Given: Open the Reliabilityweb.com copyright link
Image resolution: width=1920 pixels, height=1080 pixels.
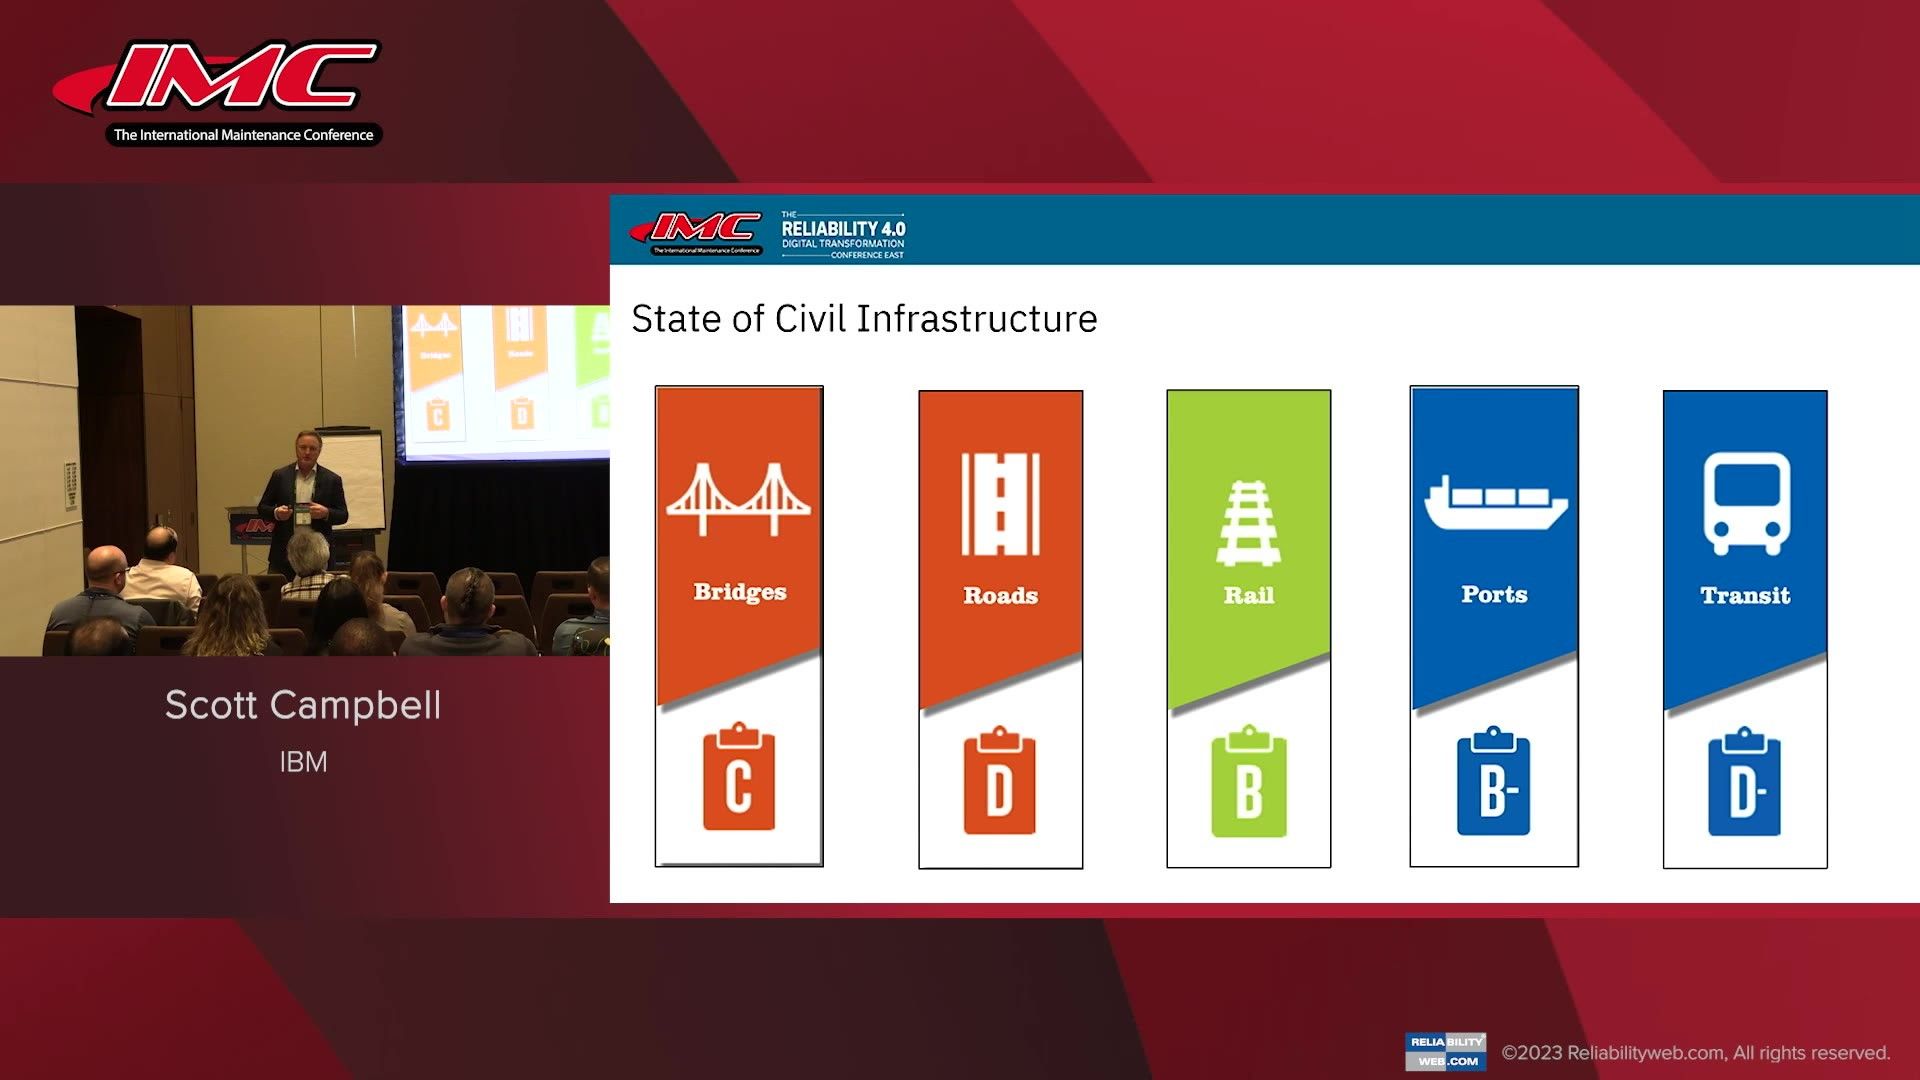Looking at the screenshot, I should (1696, 1053).
